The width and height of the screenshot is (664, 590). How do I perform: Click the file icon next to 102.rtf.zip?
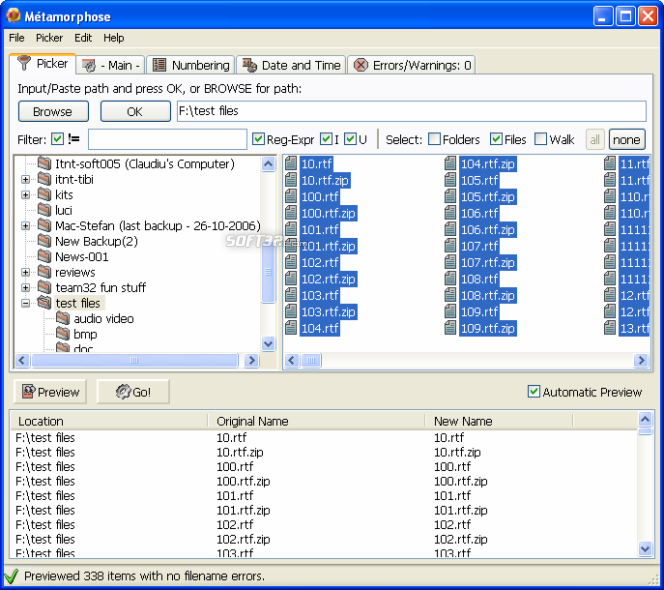pos(291,279)
